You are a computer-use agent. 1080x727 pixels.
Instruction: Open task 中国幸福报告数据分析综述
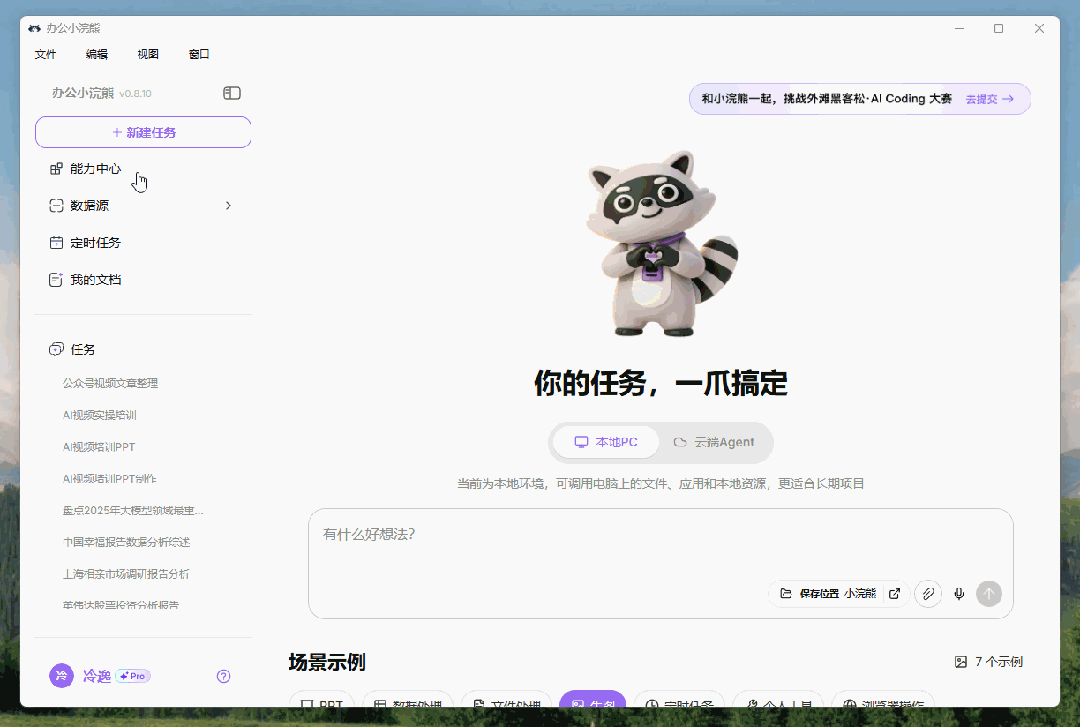127,542
